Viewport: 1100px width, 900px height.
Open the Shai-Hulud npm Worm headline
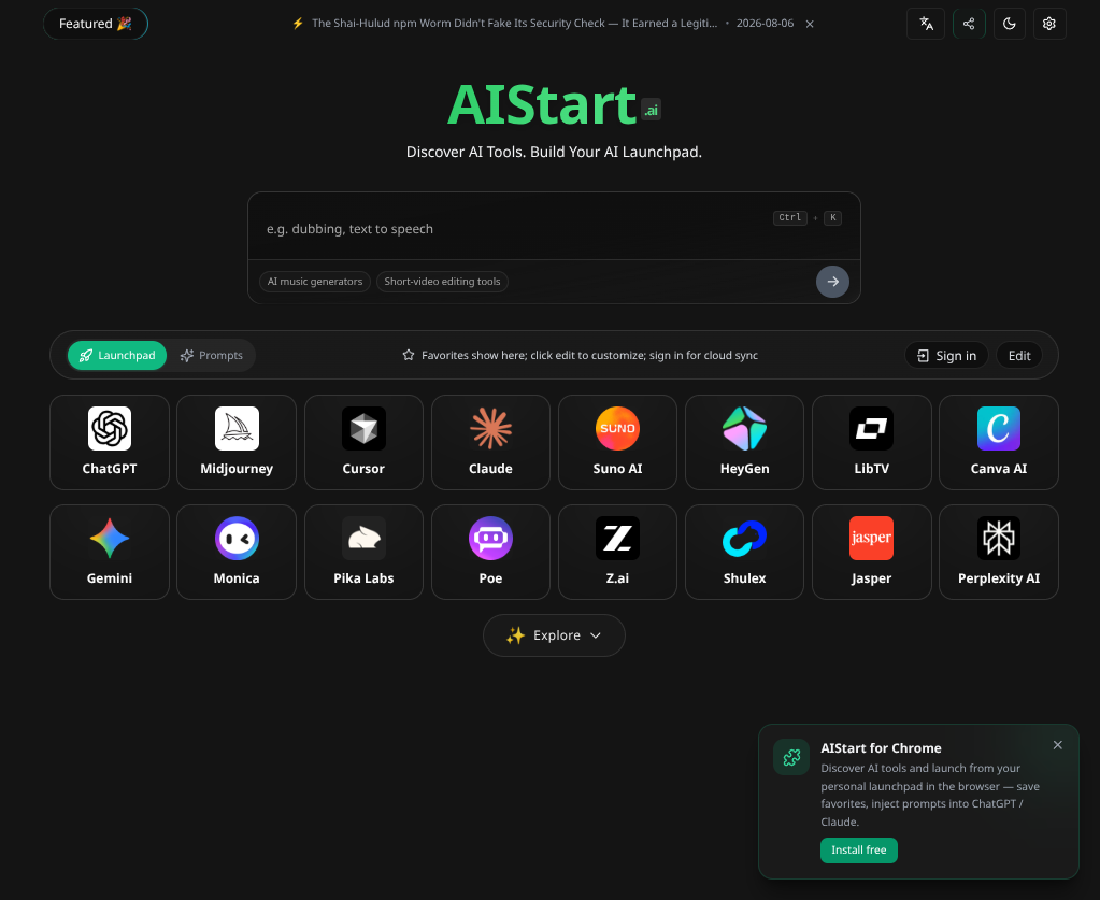(x=514, y=23)
